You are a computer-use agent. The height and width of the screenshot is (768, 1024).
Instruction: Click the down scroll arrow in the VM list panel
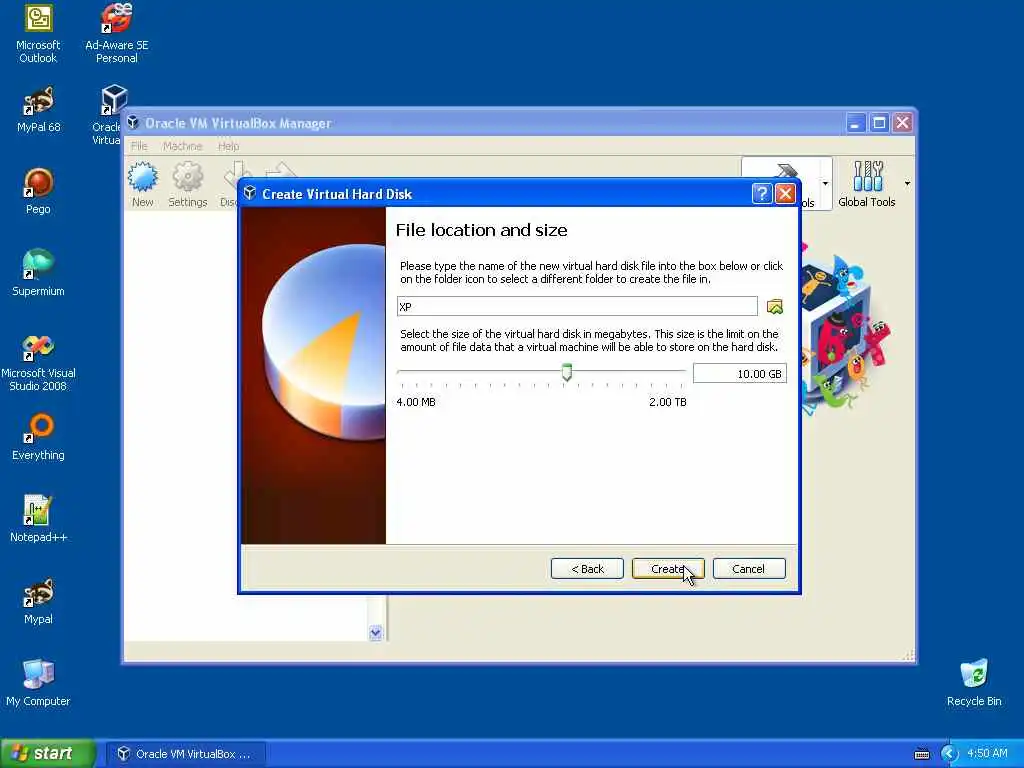coord(376,632)
